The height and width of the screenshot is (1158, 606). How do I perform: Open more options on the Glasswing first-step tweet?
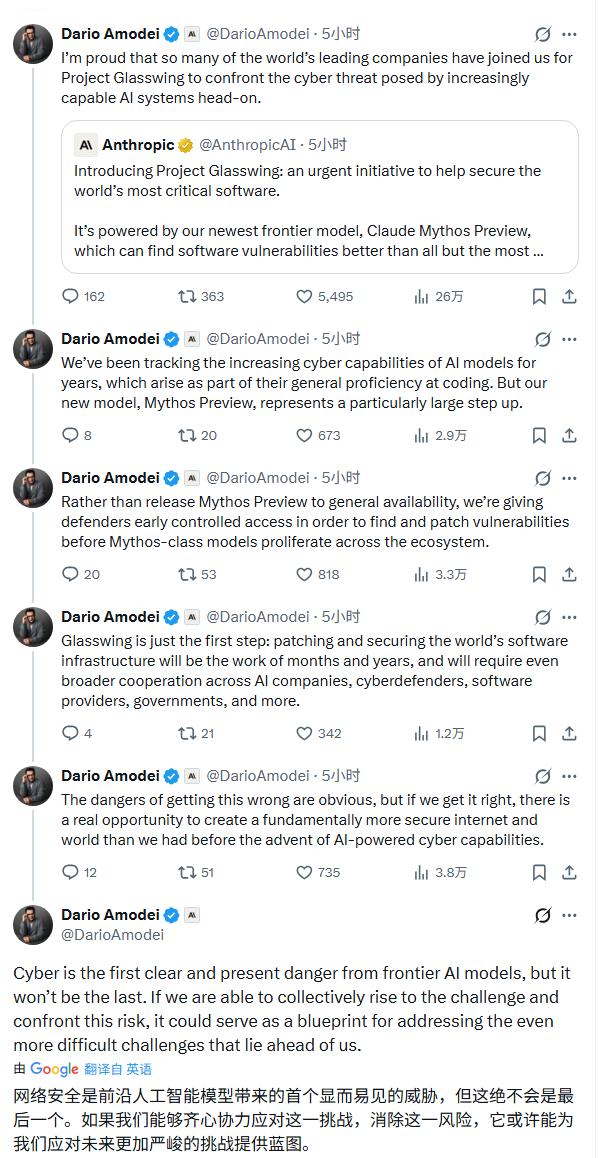[x=570, y=617]
